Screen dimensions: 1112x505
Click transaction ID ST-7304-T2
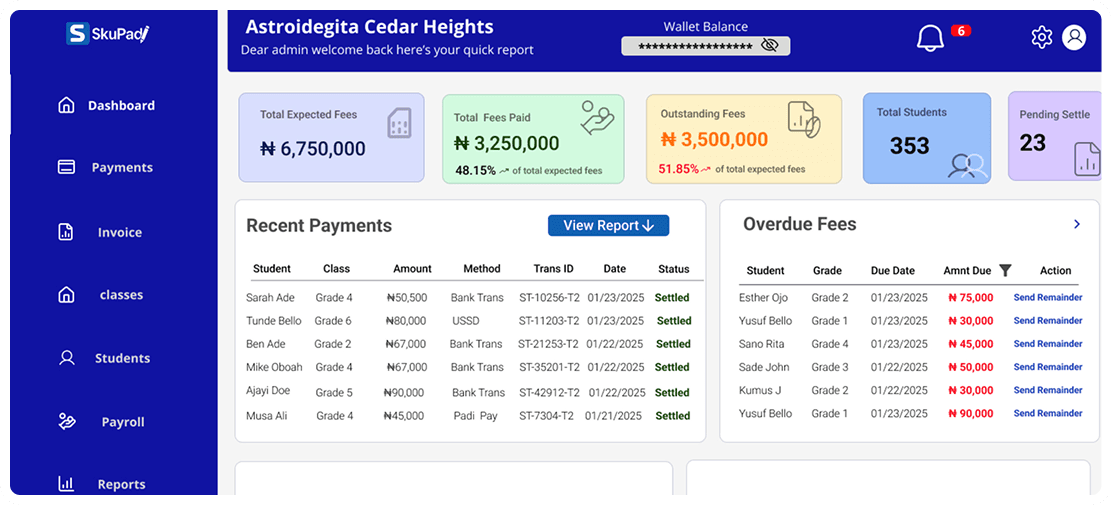(x=546, y=416)
